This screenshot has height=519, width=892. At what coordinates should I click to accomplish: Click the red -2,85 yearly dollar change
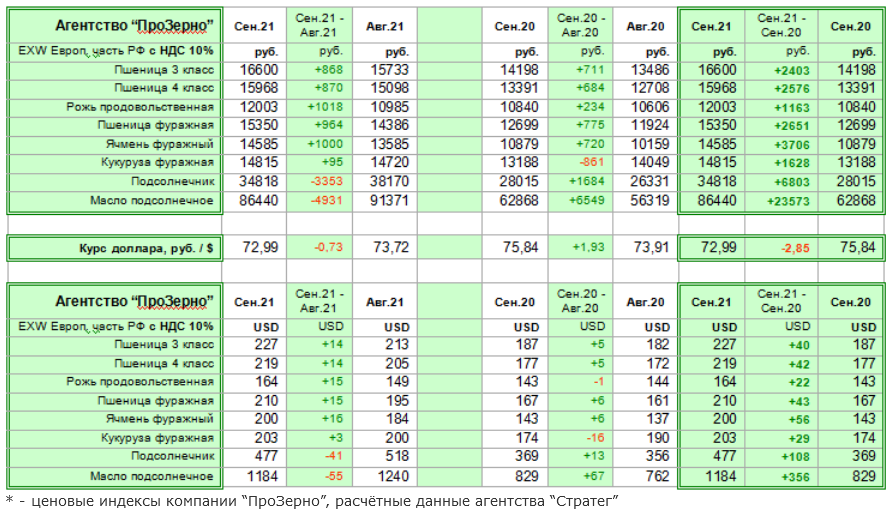pyautogui.click(x=795, y=249)
